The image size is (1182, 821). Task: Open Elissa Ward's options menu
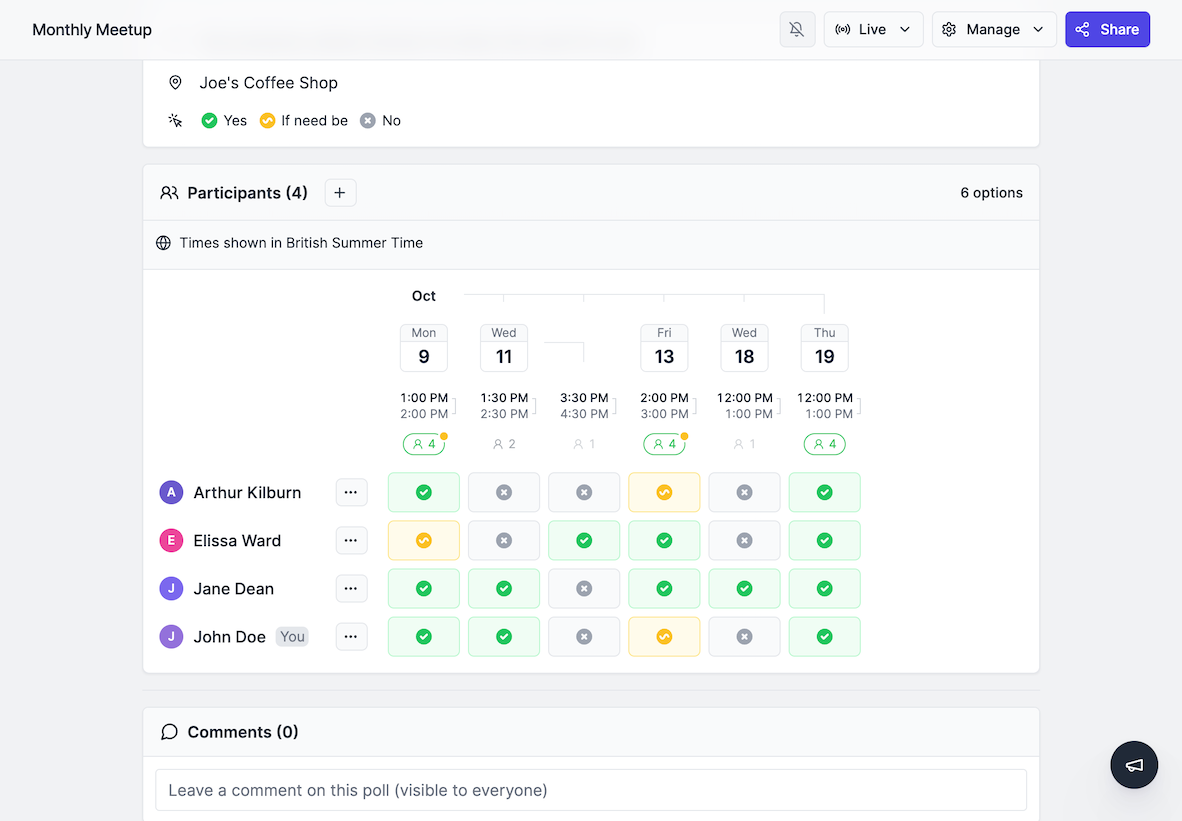point(351,540)
